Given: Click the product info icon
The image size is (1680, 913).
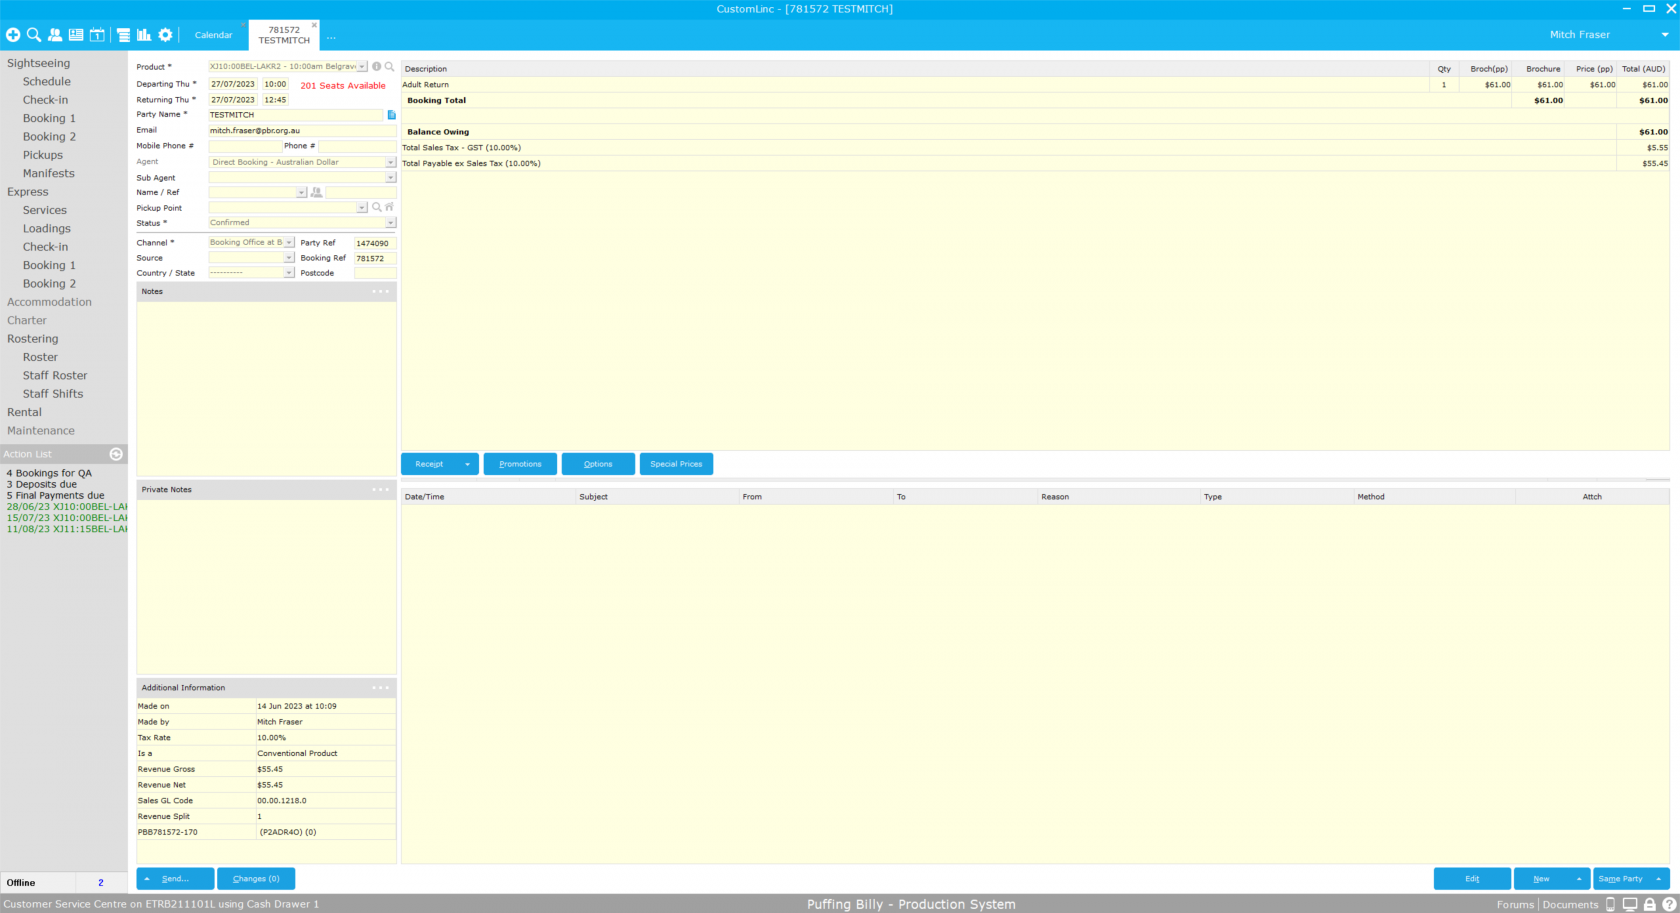Looking at the screenshot, I should (377, 67).
